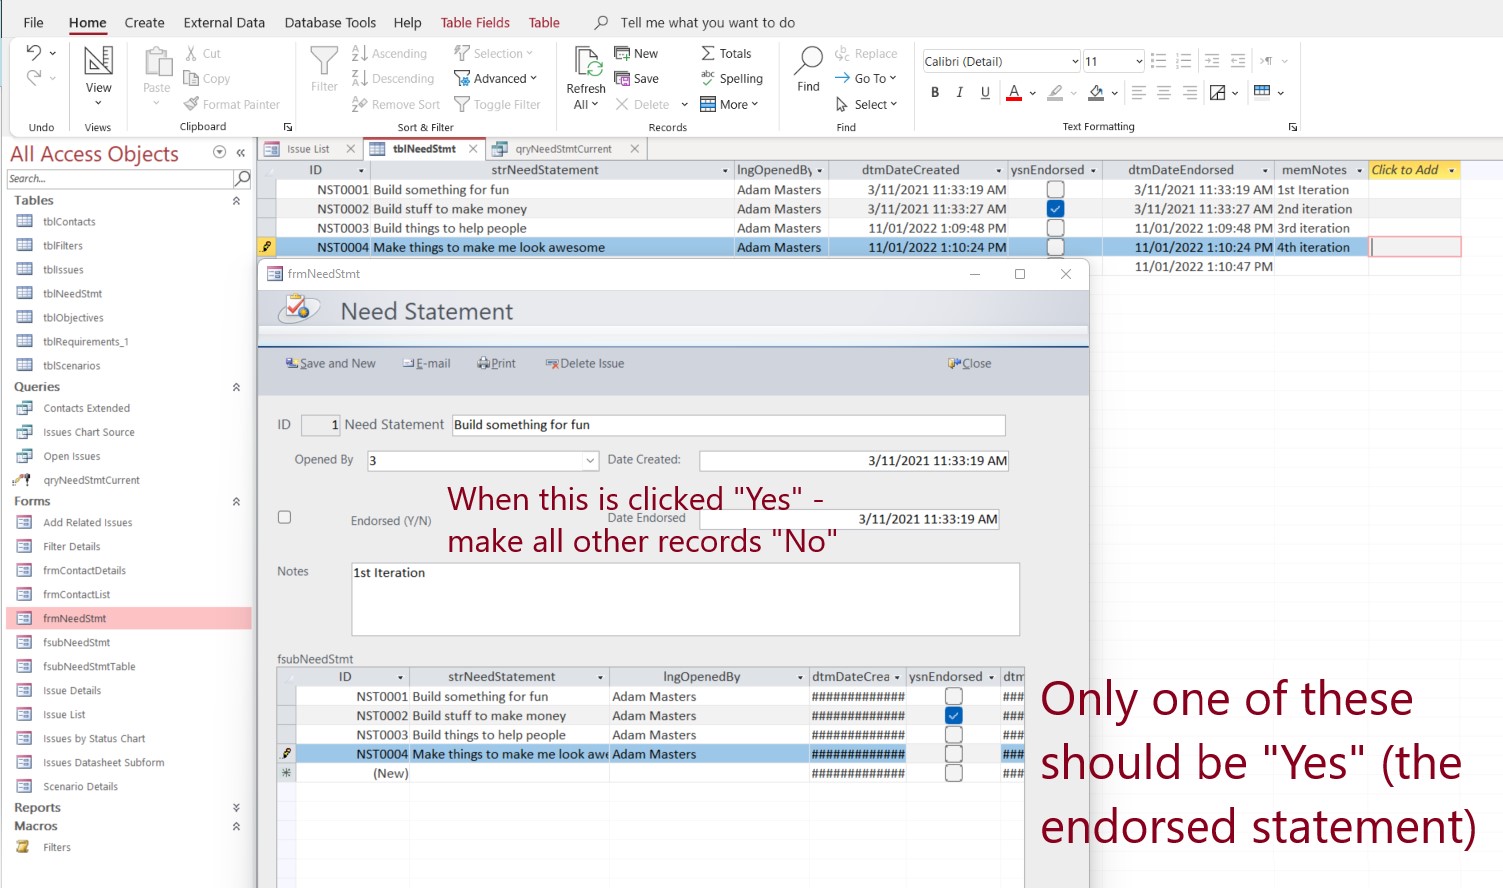Toggle ysnEndorsed checkbox for NST0004 in table
Viewport: 1503px width, 888px height.
tap(1055, 247)
